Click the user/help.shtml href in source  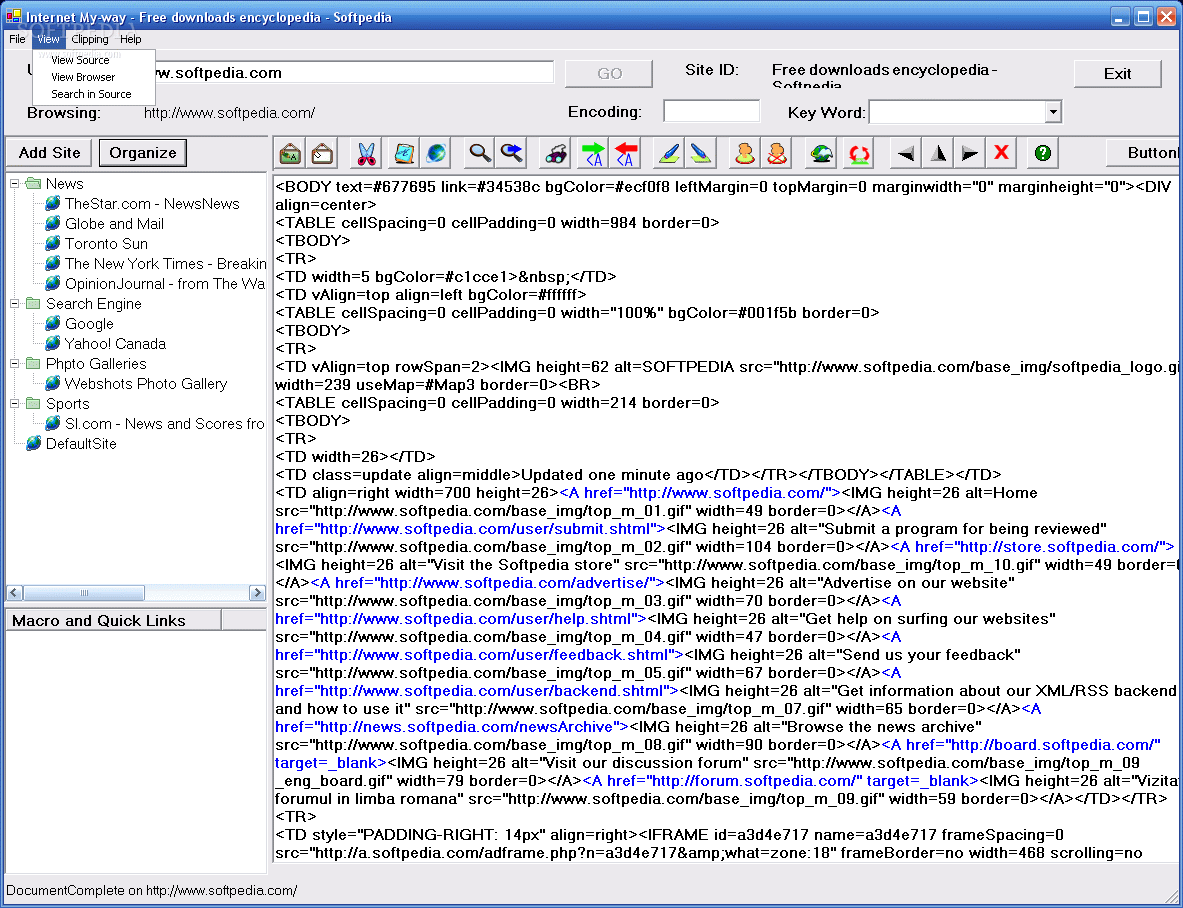[460, 619]
